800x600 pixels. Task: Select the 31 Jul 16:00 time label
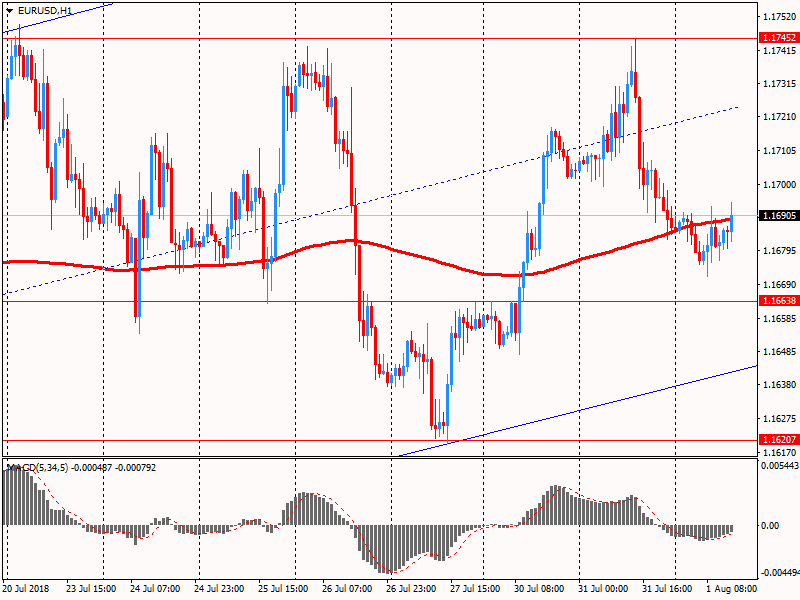(667, 588)
